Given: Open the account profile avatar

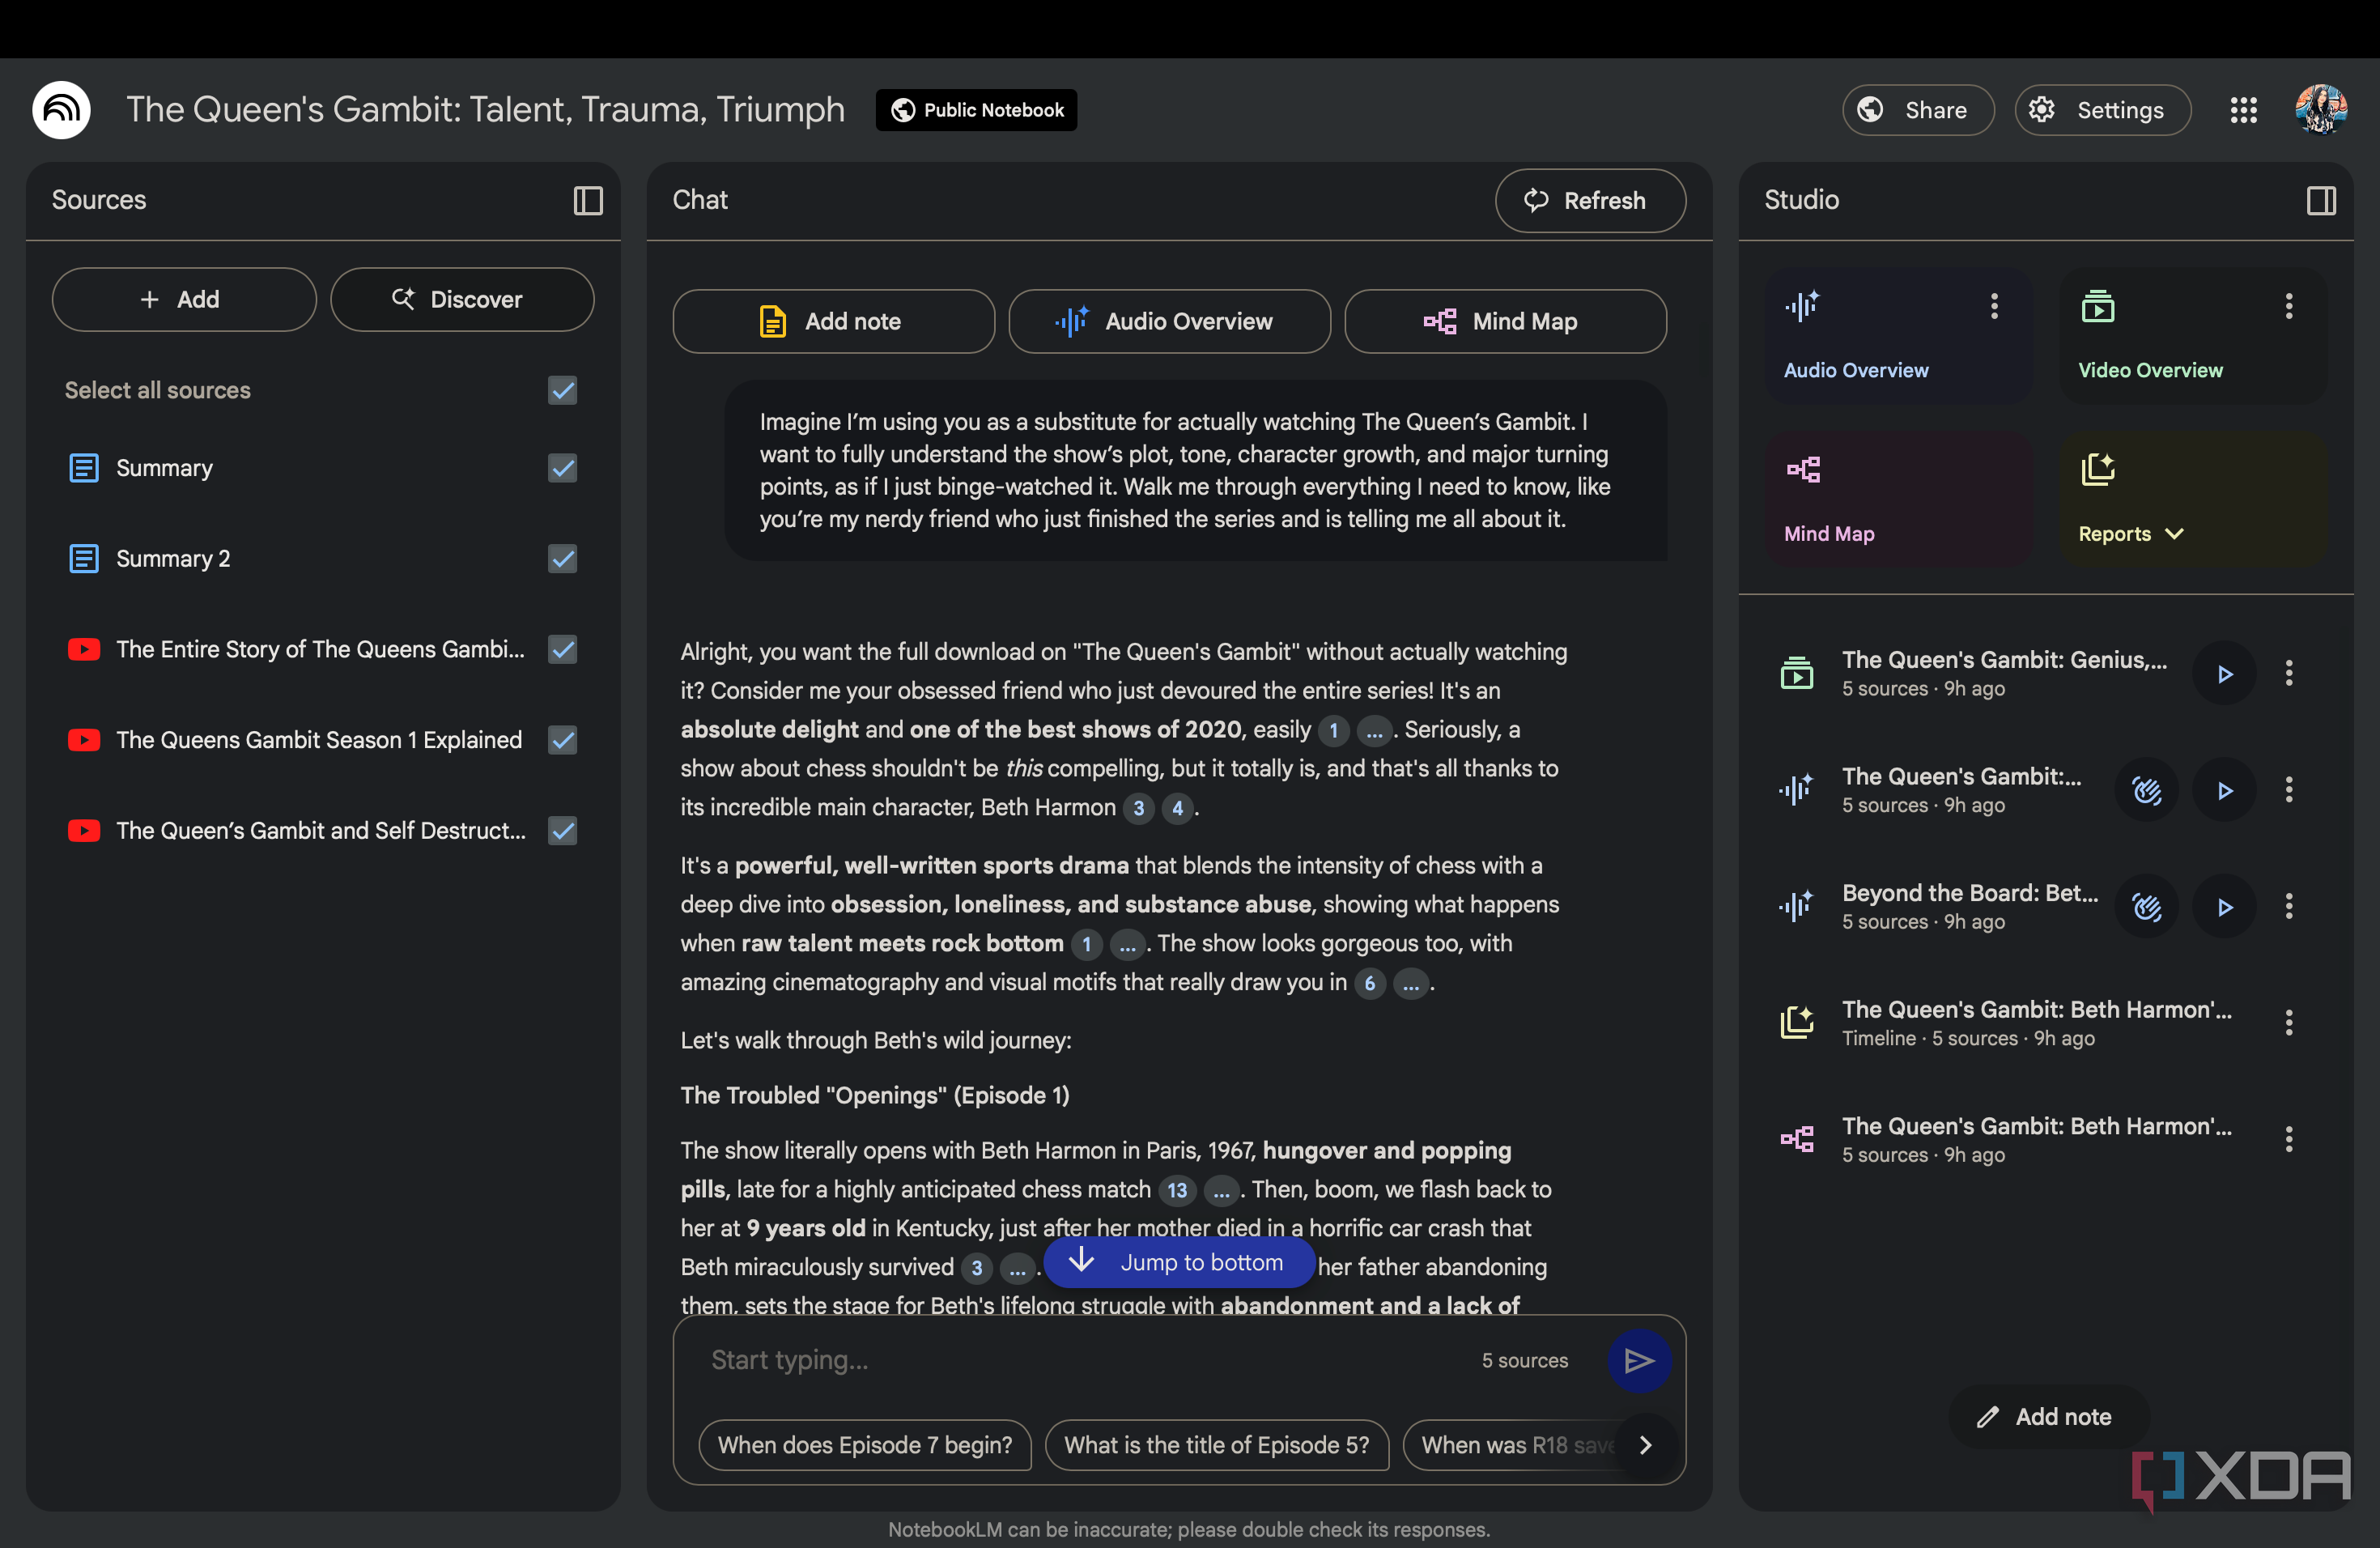Looking at the screenshot, I should tap(2321, 110).
